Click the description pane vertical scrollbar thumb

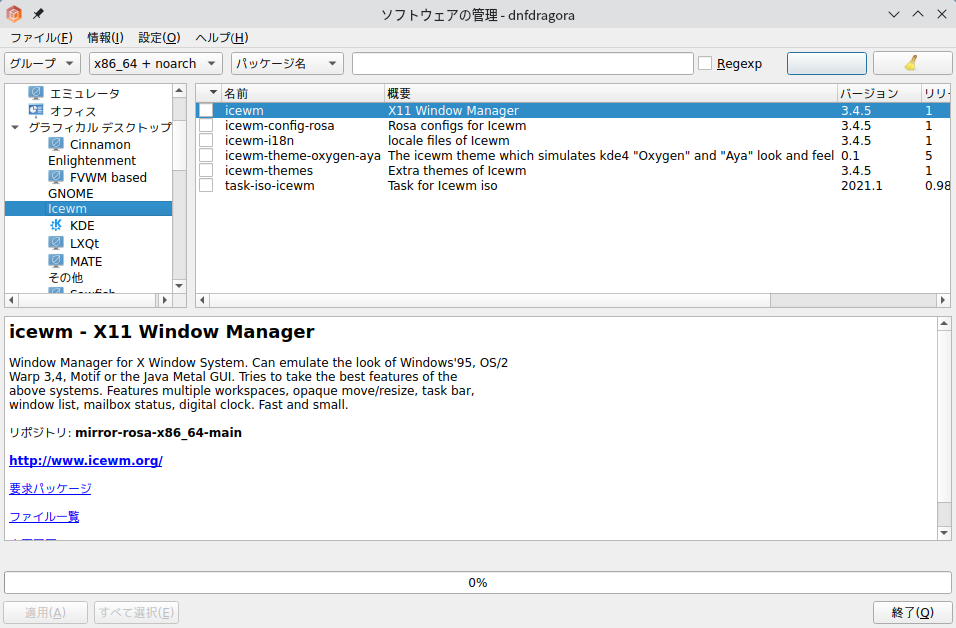(944, 416)
